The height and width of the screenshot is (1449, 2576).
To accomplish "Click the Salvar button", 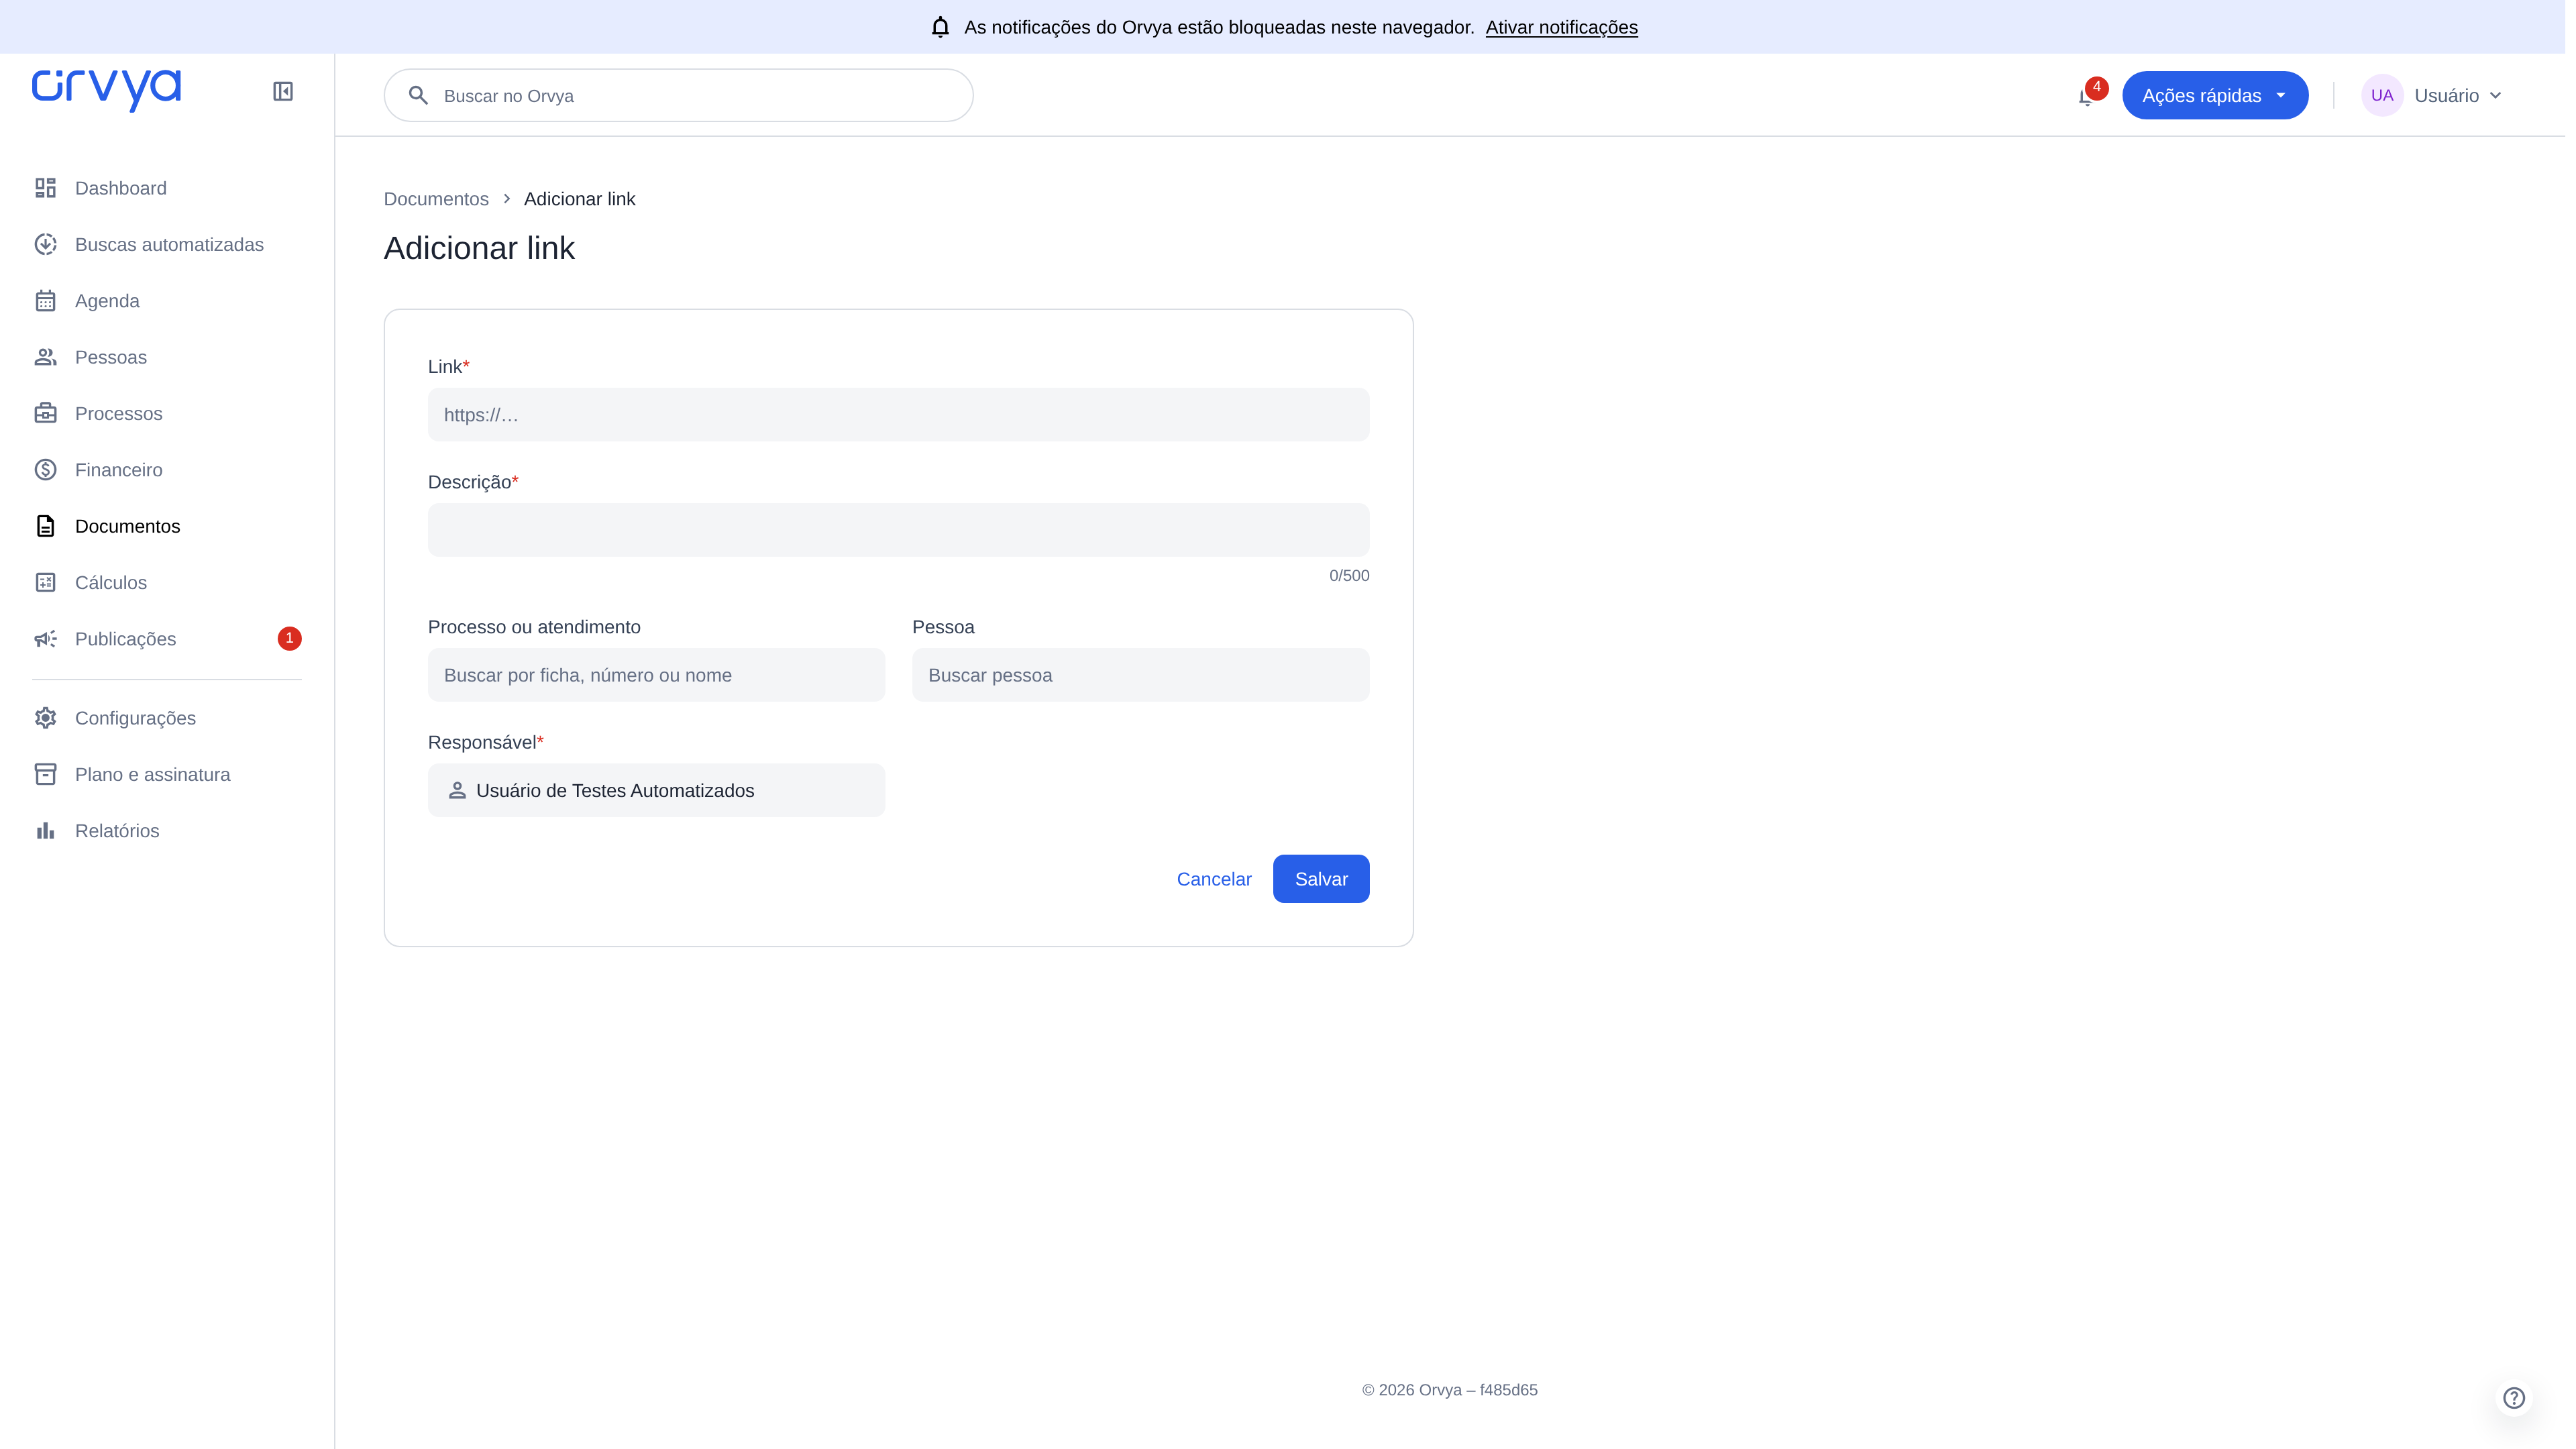I will coord(1321,879).
